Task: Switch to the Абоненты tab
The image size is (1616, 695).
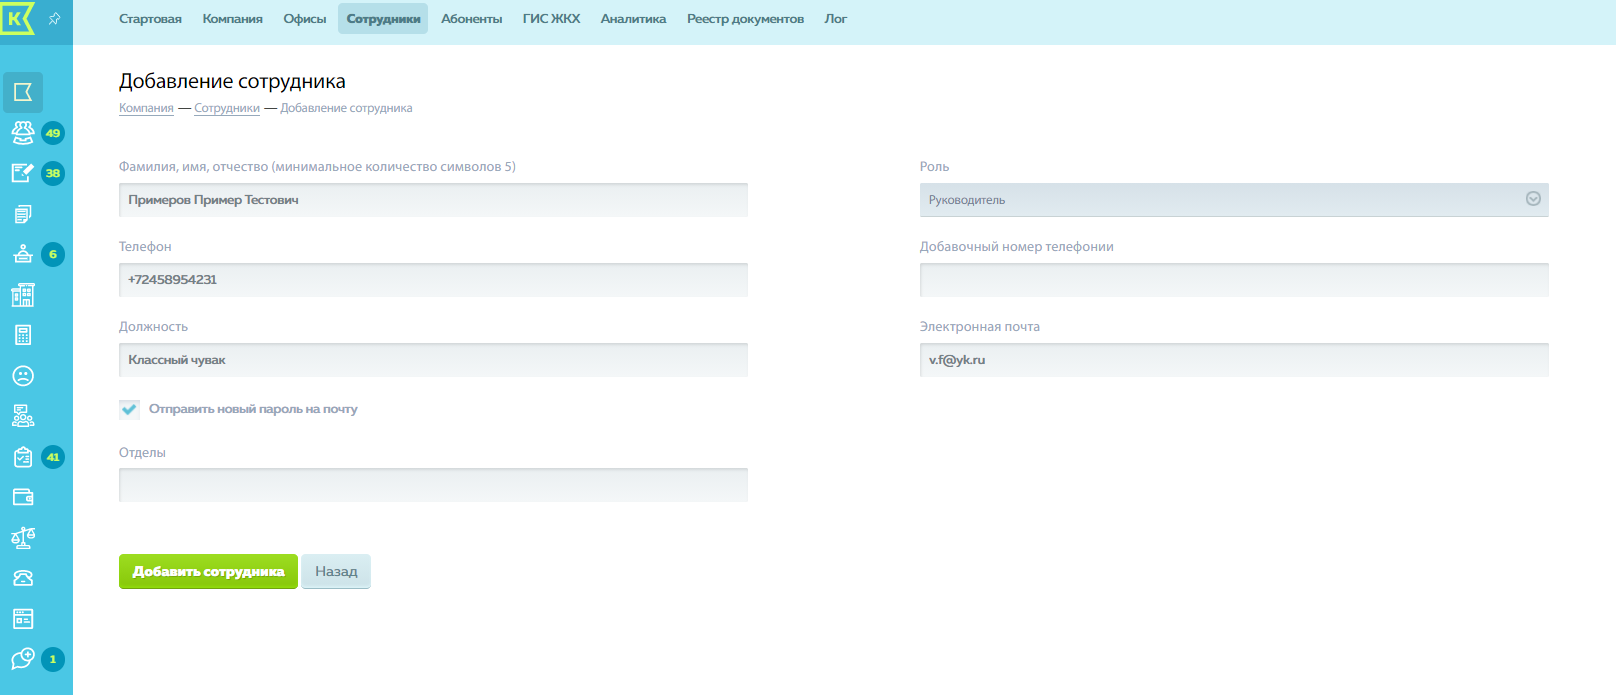Action: (471, 19)
